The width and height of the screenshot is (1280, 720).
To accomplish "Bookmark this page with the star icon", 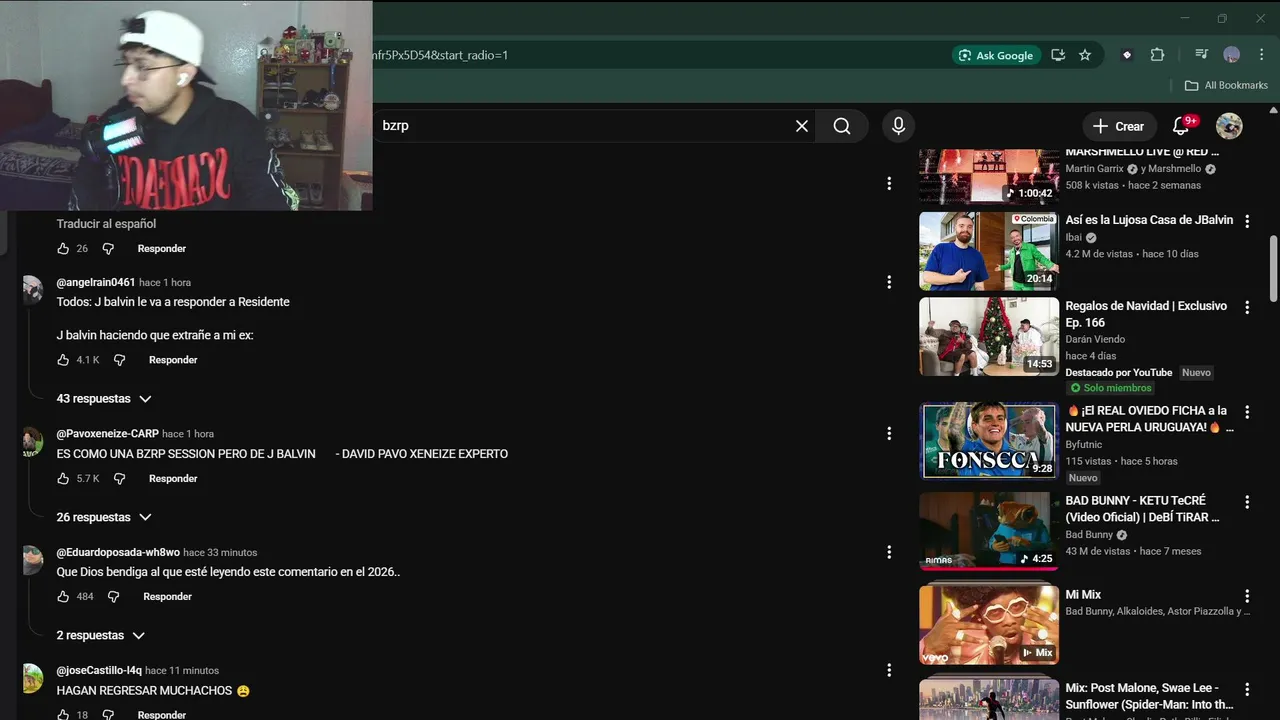I will coord(1085,55).
